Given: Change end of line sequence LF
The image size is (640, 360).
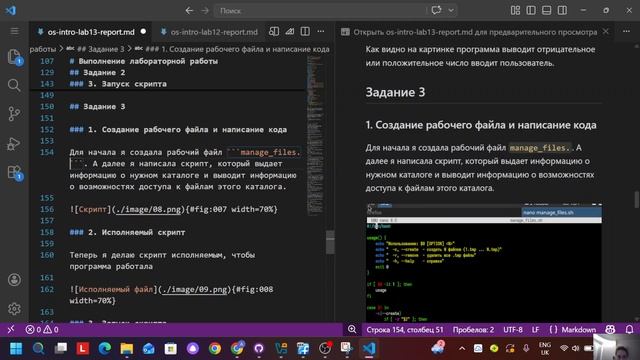Looking at the screenshot, I should coord(536,329).
